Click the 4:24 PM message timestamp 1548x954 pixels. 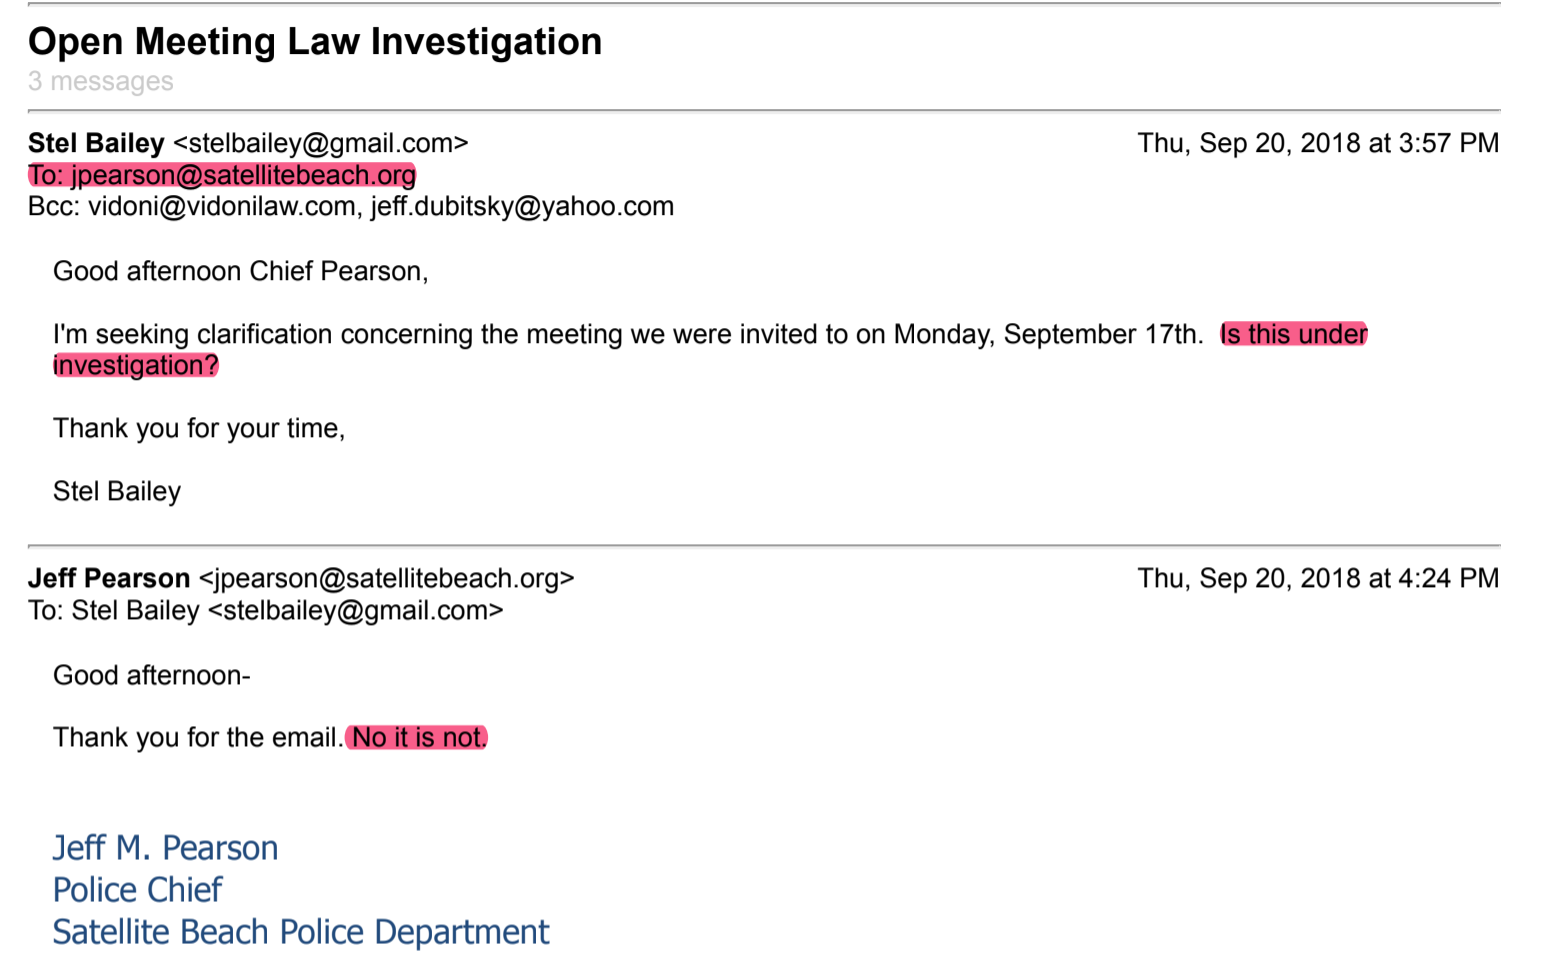coord(1318,579)
